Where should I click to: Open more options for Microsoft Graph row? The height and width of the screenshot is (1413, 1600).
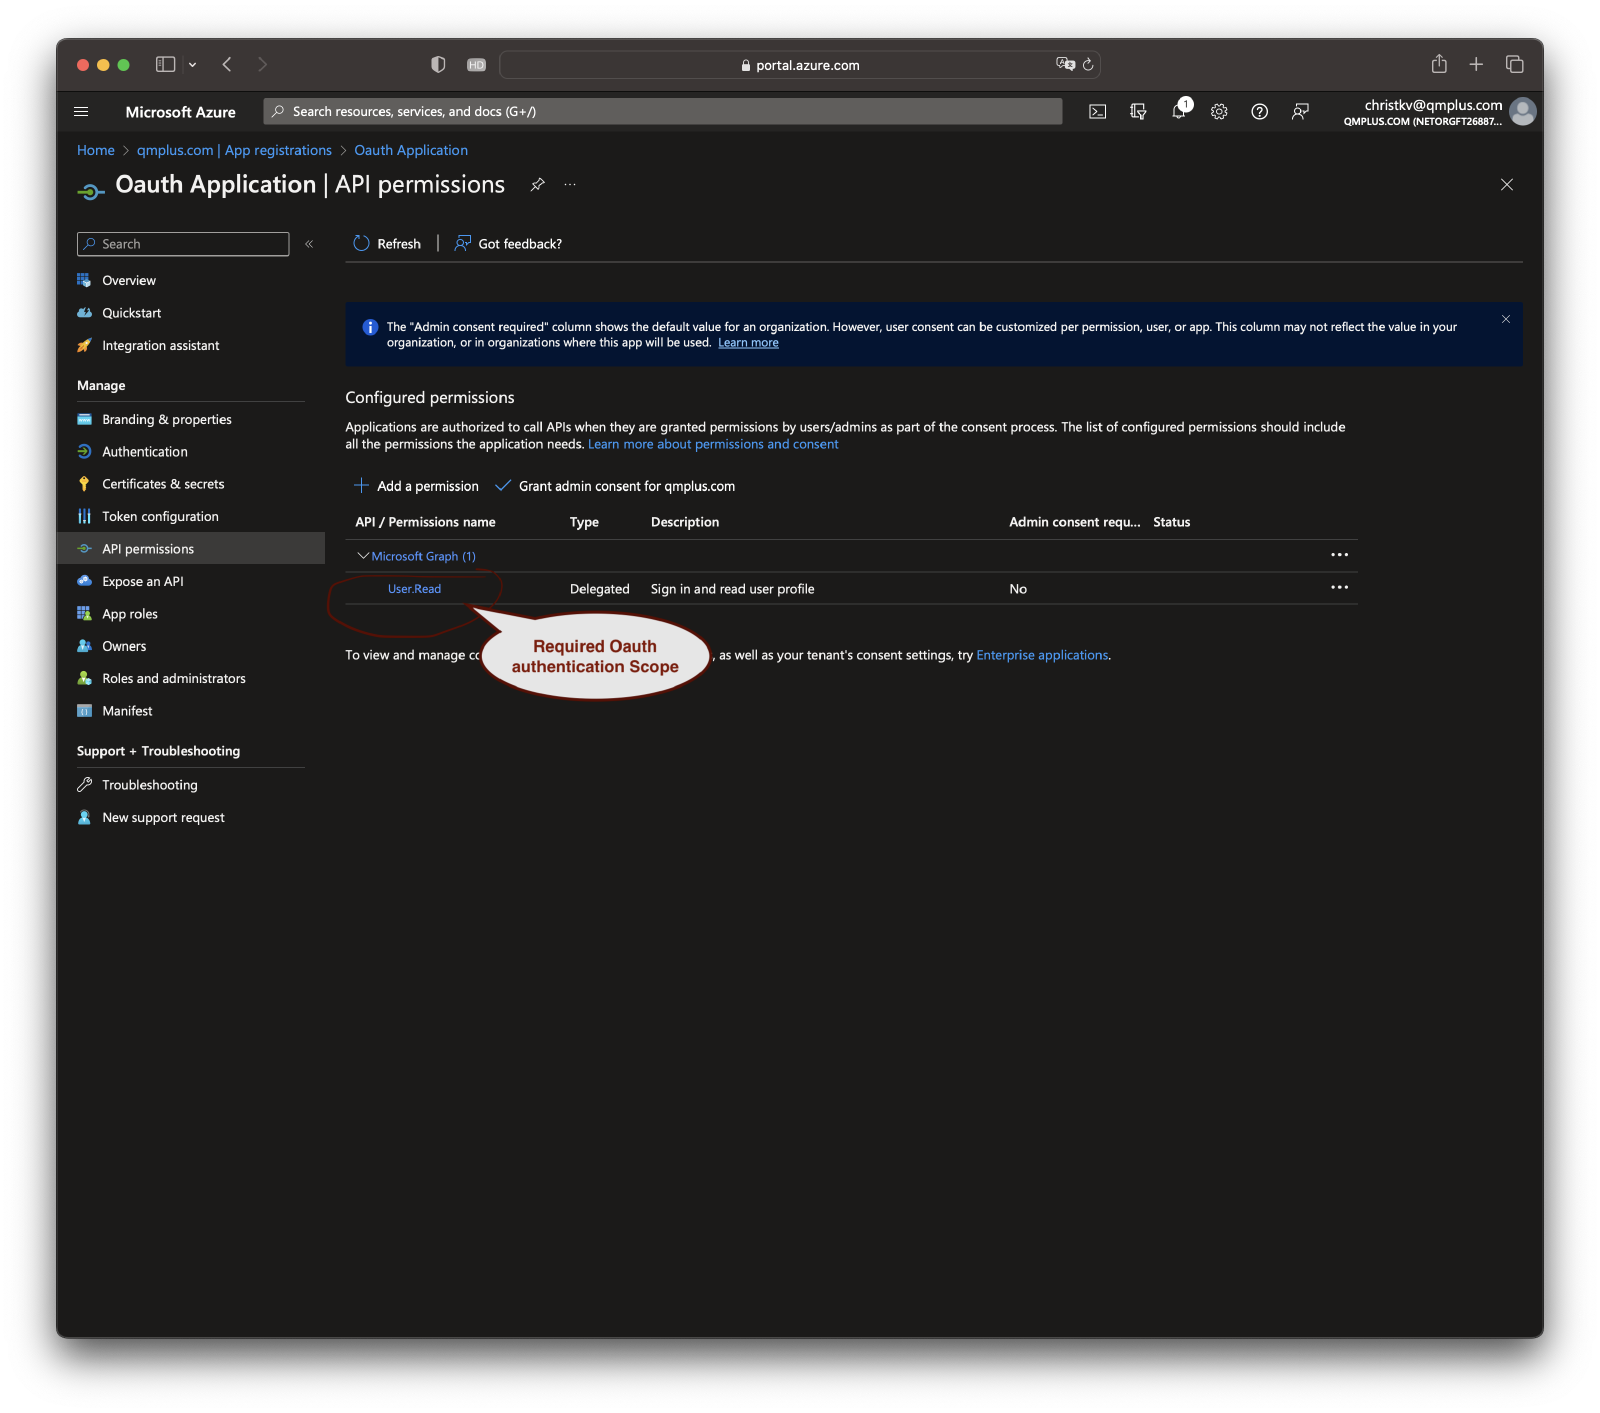coord(1339,555)
